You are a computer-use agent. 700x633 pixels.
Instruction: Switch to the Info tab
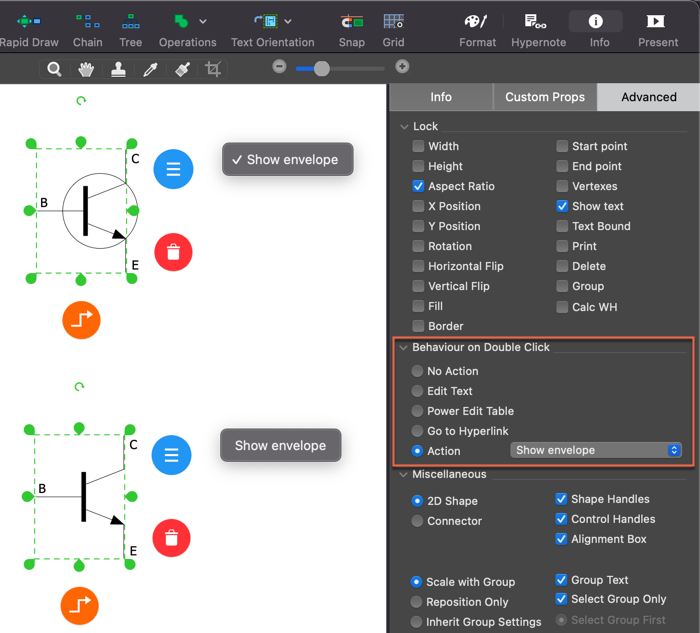click(x=440, y=97)
